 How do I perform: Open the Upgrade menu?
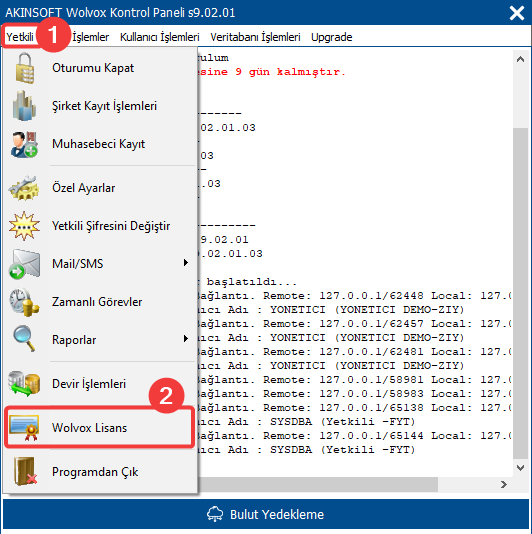[x=331, y=37]
